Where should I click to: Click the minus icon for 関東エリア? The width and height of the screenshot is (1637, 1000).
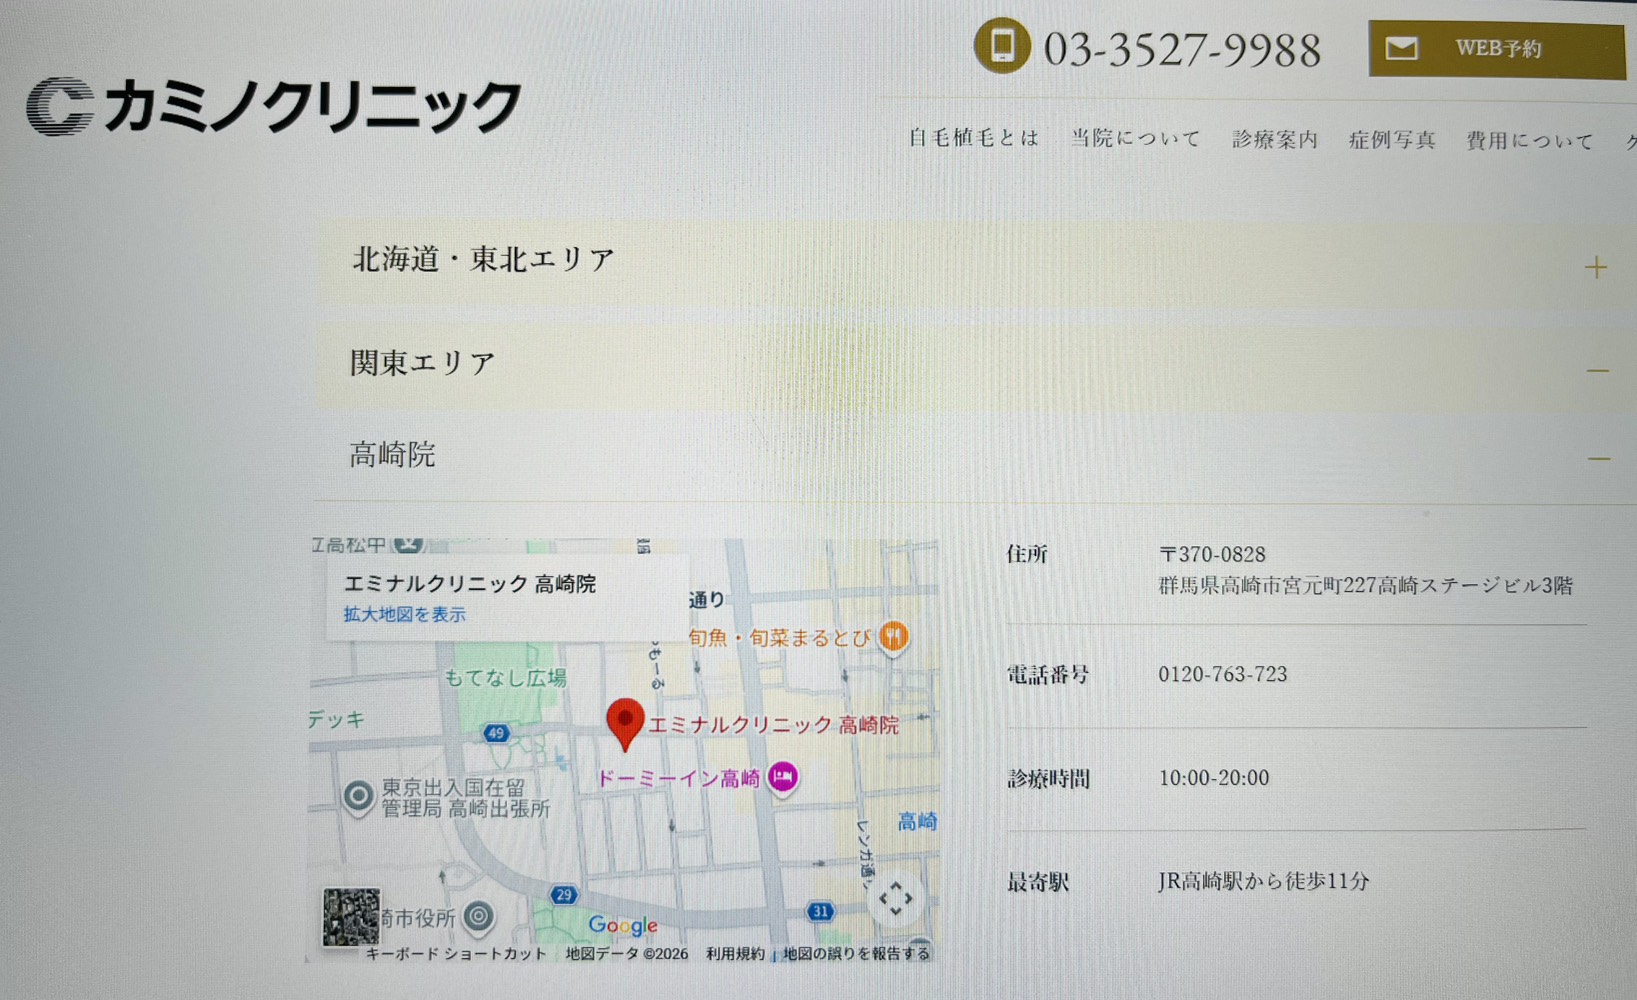pyautogui.click(x=1597, y=371)
